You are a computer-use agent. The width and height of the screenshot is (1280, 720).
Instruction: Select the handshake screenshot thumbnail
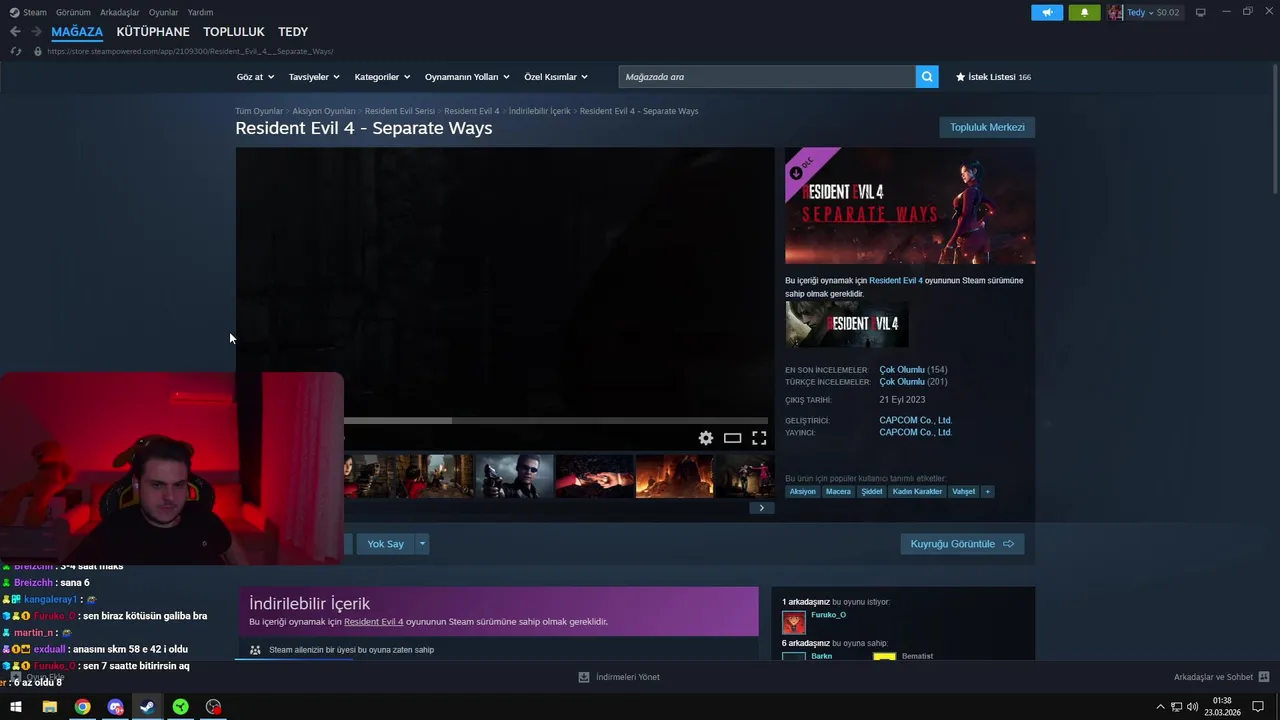point(594,476)
